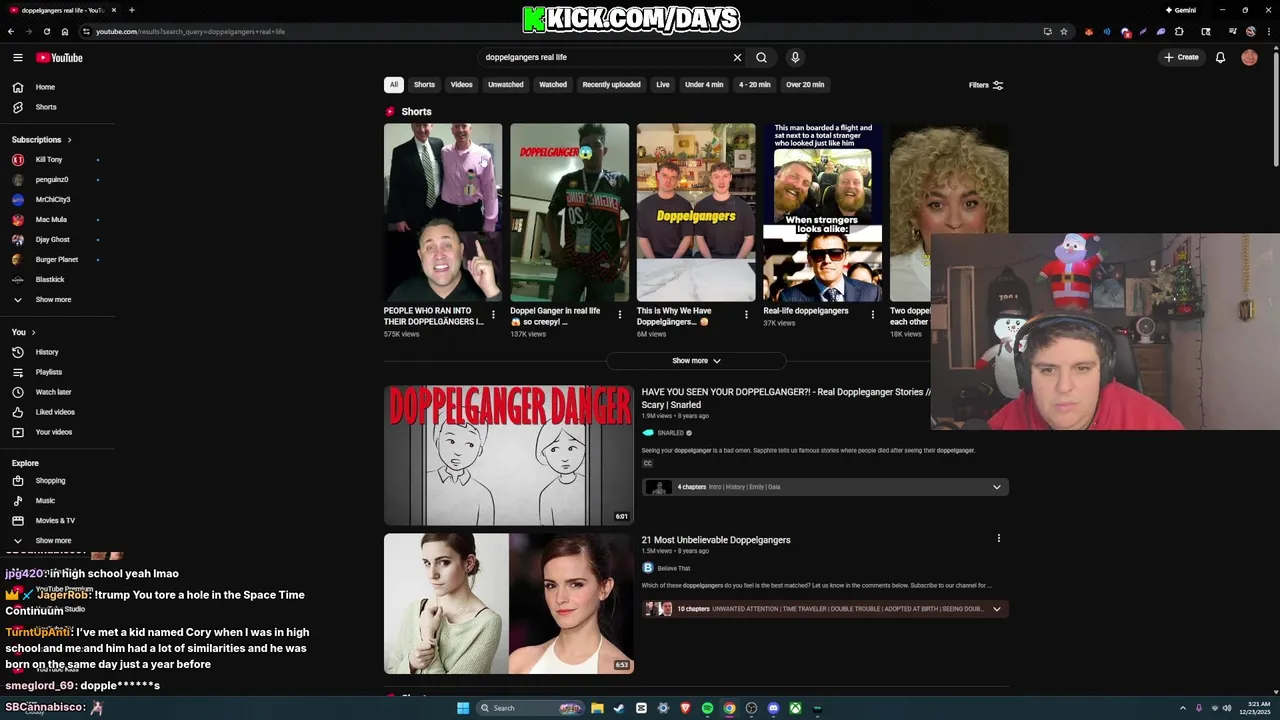Screen dimensions: 1280x720
Task: Open the search Filters panel
Action: pyautogui.click(x=986, y=85)
